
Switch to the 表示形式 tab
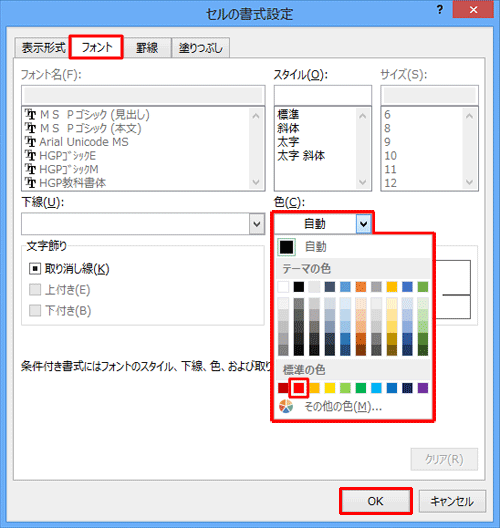pyautogui.click(x=43, y=47)
